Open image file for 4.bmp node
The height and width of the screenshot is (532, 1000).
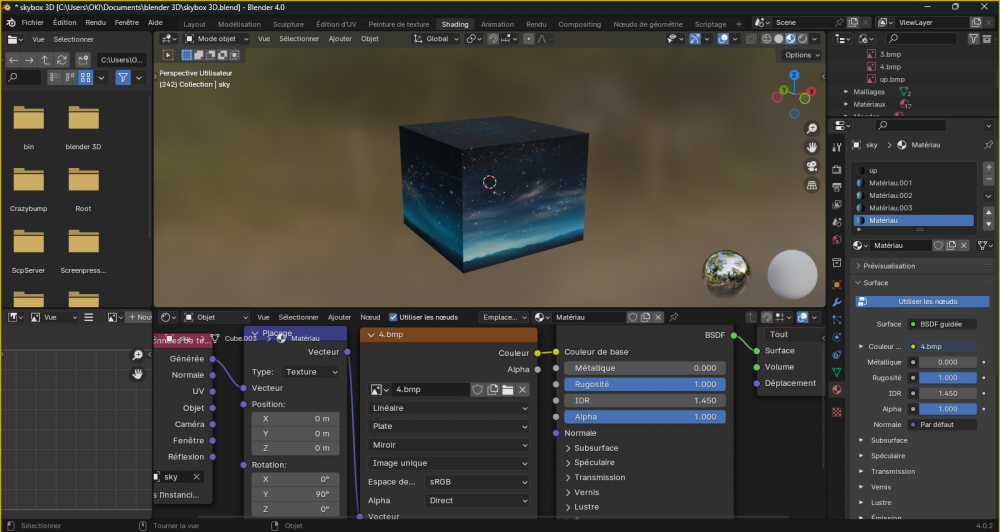pos(508,390)
